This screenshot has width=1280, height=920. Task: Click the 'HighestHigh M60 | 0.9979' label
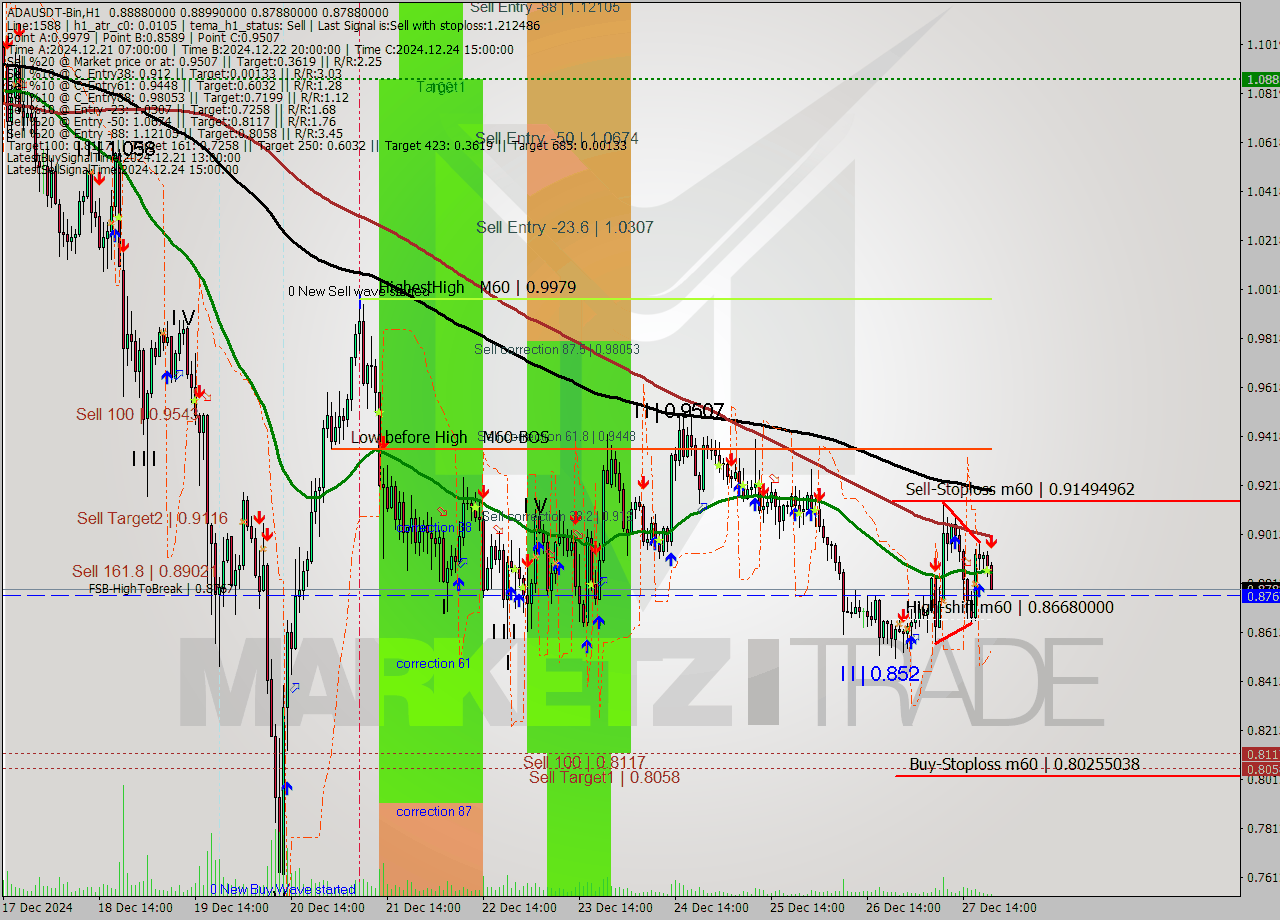tap(478, 288)
